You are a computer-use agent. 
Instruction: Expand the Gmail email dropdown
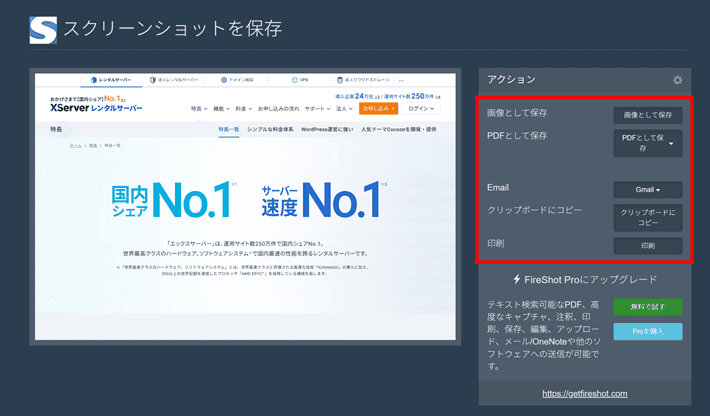648,190
